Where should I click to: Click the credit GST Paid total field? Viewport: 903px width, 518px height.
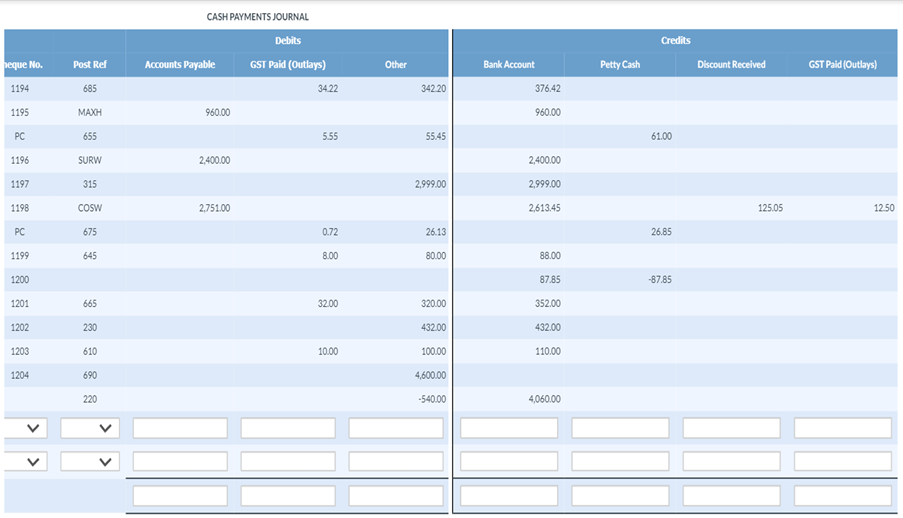click(843, 496)
